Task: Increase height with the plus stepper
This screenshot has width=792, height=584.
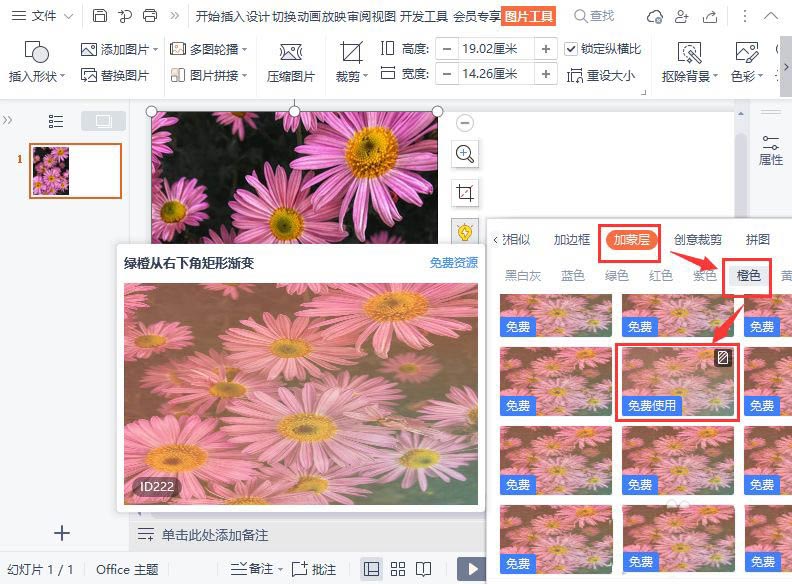Action: tap(546, 48)
